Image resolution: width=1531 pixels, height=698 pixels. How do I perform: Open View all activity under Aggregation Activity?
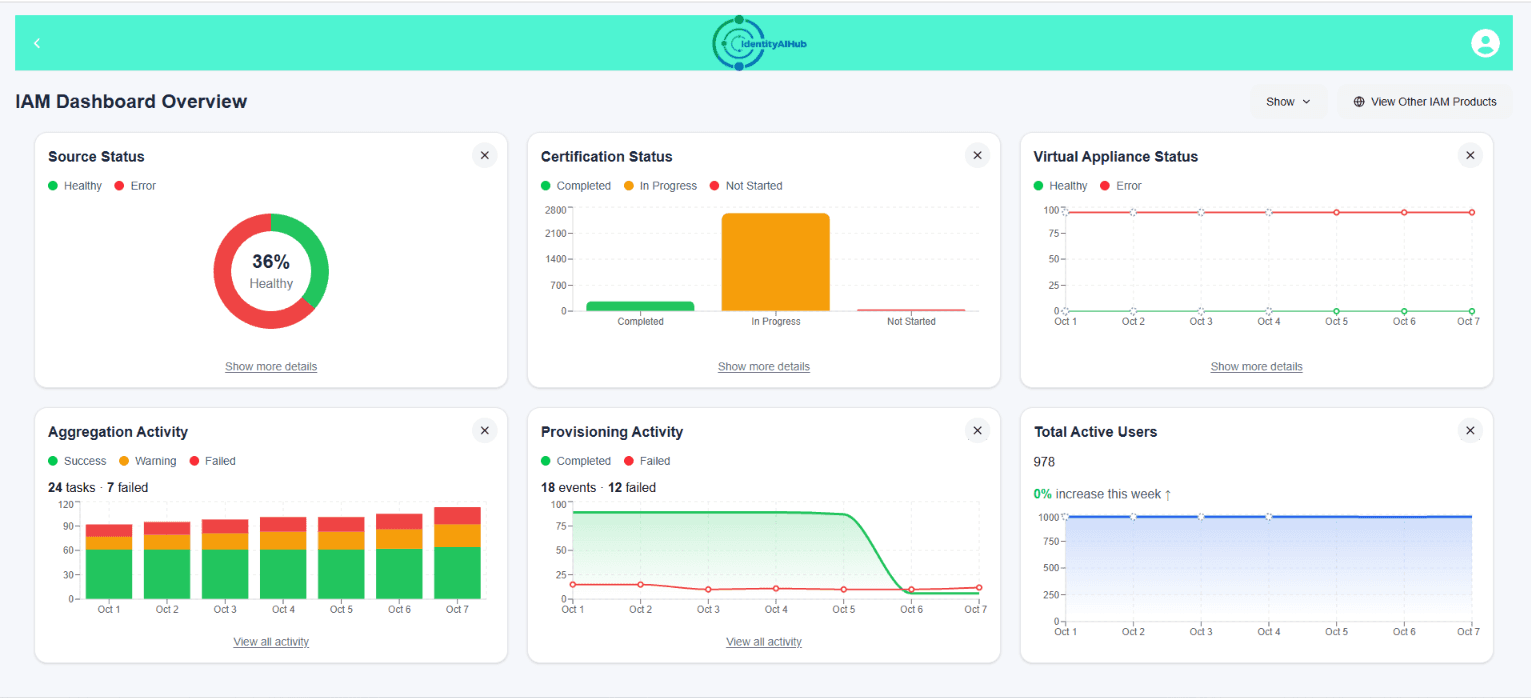[271, 642]
